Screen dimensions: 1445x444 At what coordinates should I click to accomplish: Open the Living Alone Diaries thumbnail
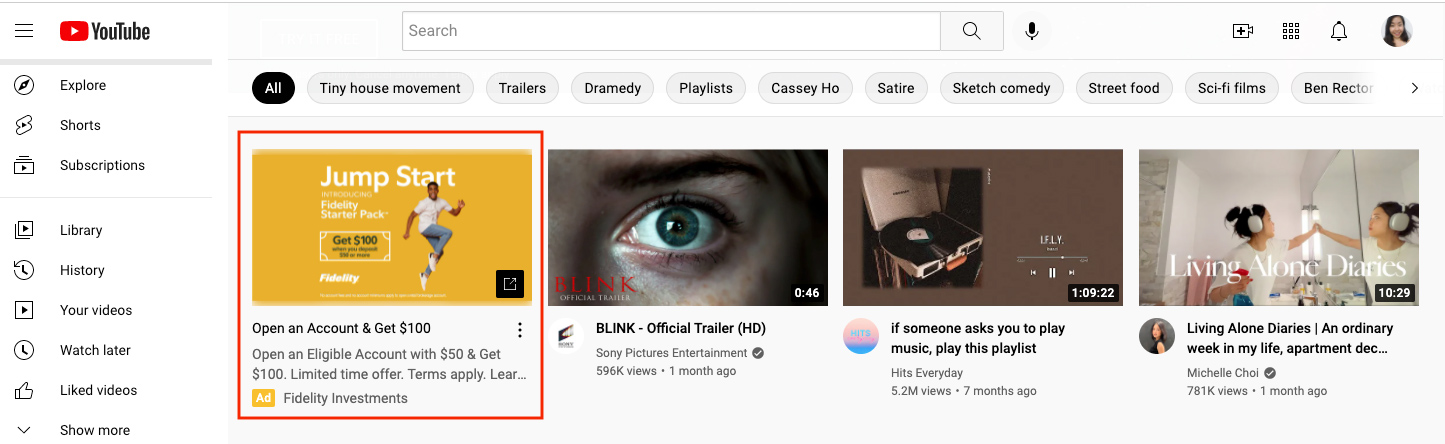tap(1279, 227)
